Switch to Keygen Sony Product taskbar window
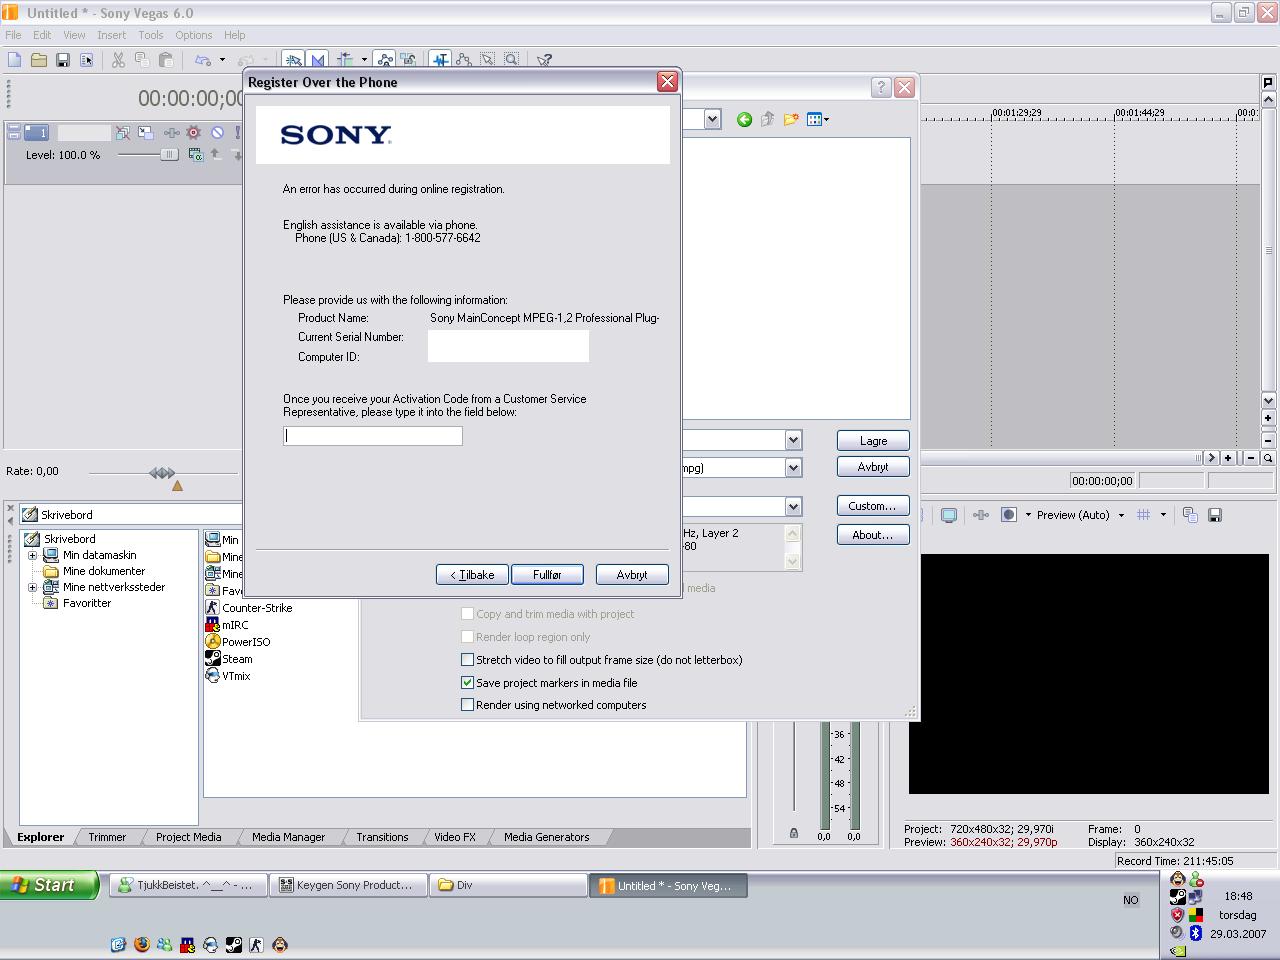 [x=347, y=885]
